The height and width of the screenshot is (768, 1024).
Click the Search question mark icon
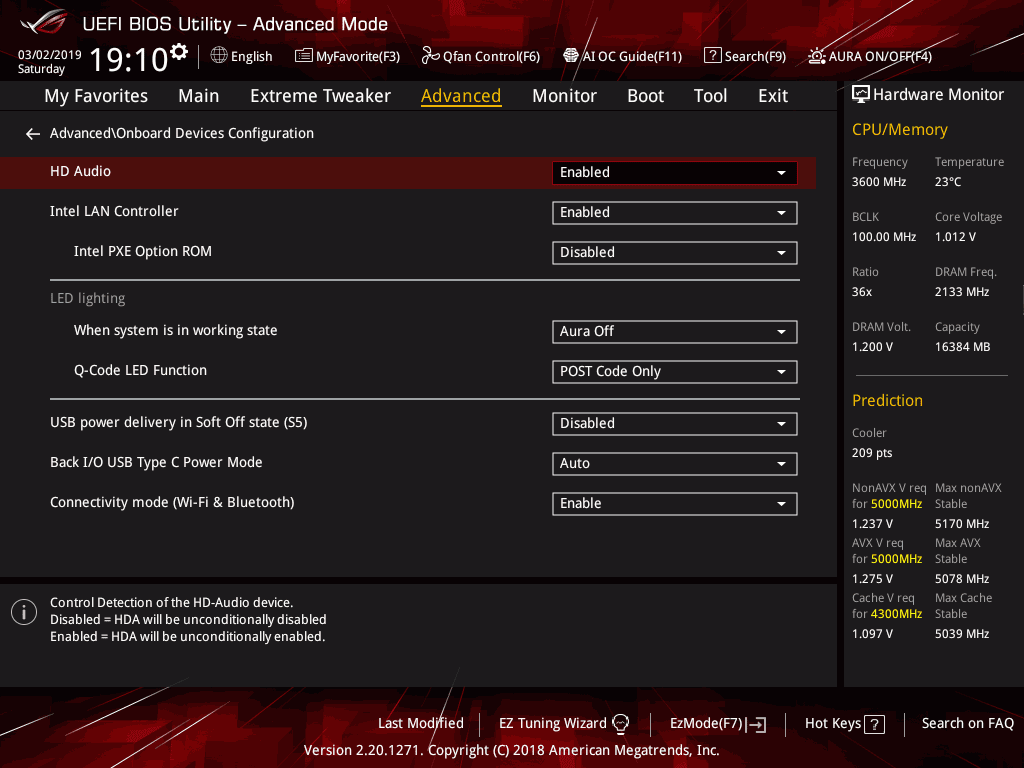coord(712,56)
